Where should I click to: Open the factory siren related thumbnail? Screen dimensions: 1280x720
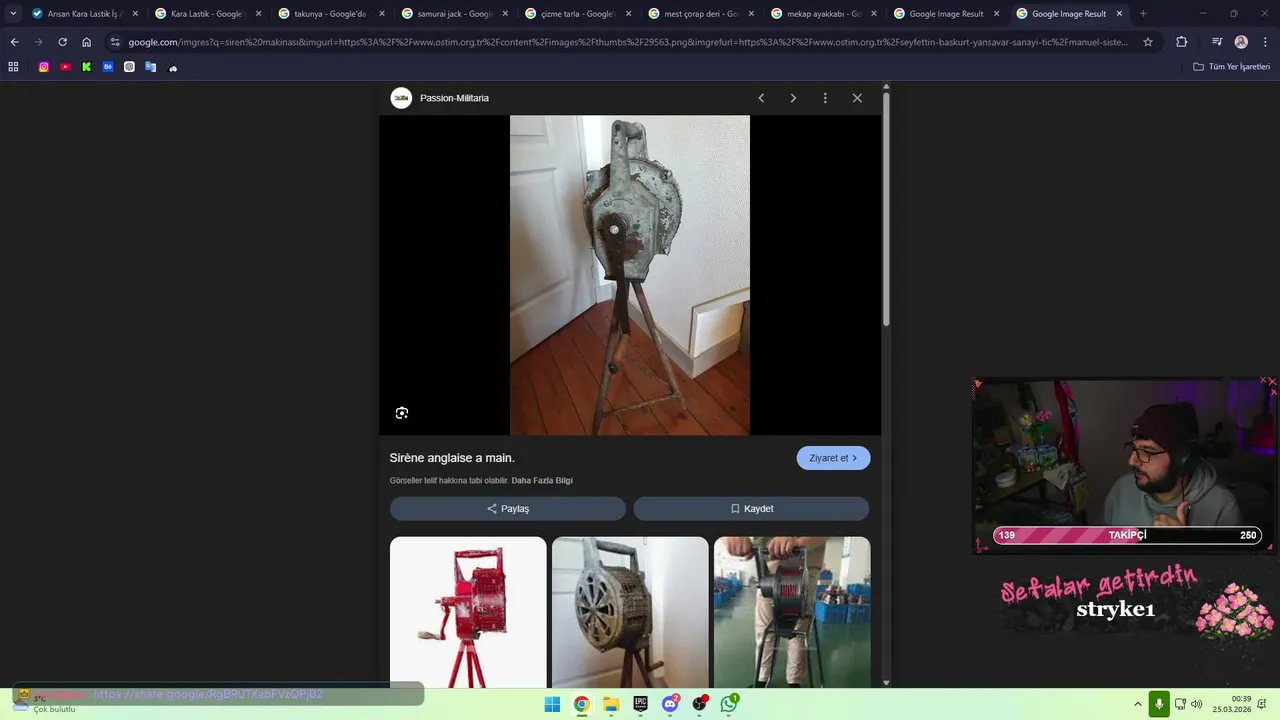792,612
